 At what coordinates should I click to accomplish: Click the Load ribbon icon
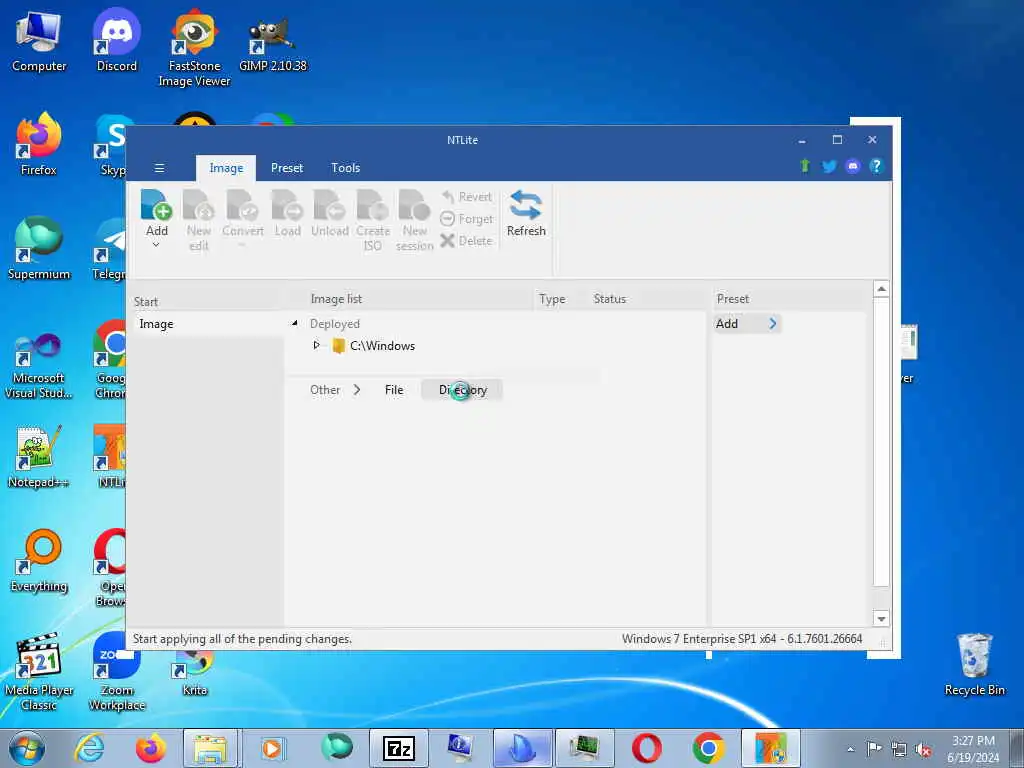tap(287, 213)
